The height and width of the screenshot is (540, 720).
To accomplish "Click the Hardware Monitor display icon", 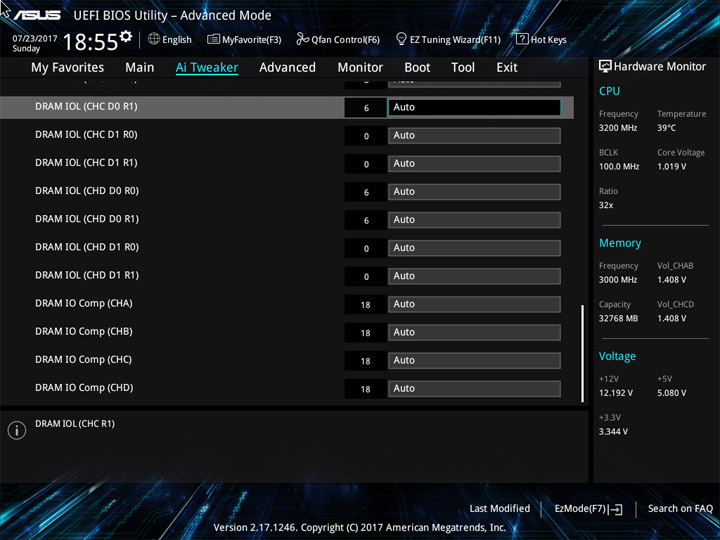I will (x=605, y=66).
